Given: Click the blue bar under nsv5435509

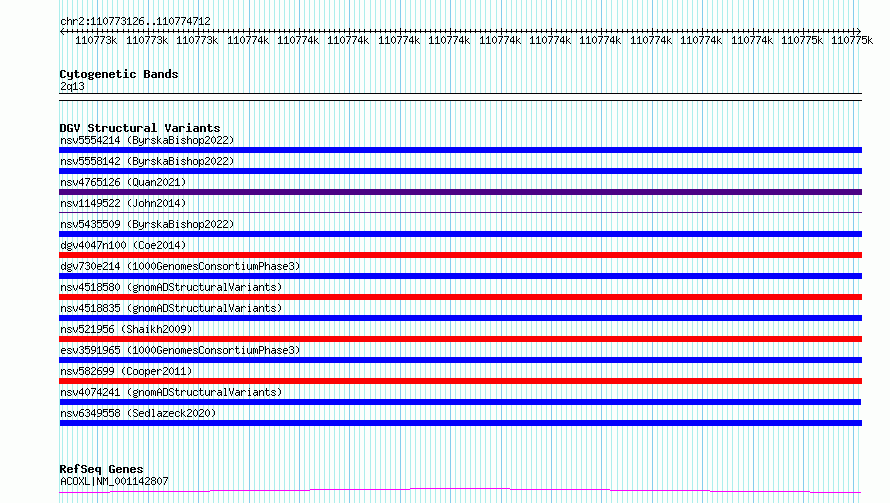Looking at the screenshot, I should coord(460,234).
